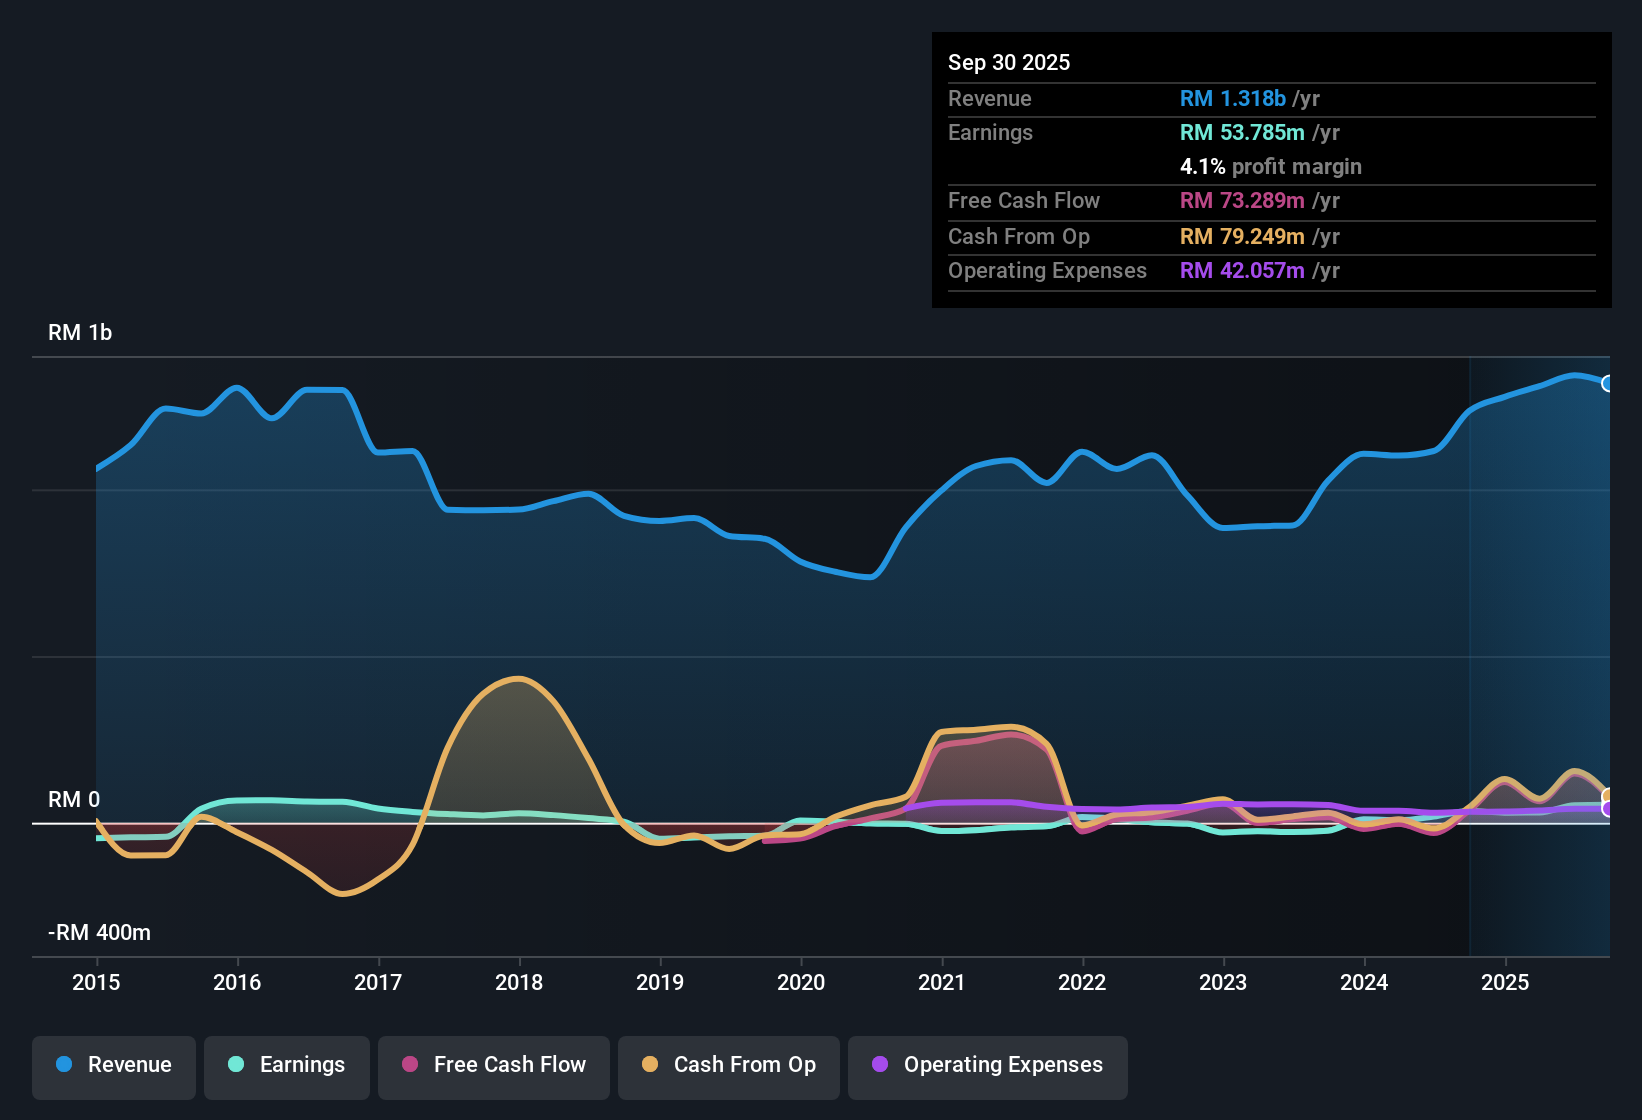Click the purple Operating Expenses color swatch
The width and height of the screenshot is (1642, 1120).
click(x=879, y=1065)
